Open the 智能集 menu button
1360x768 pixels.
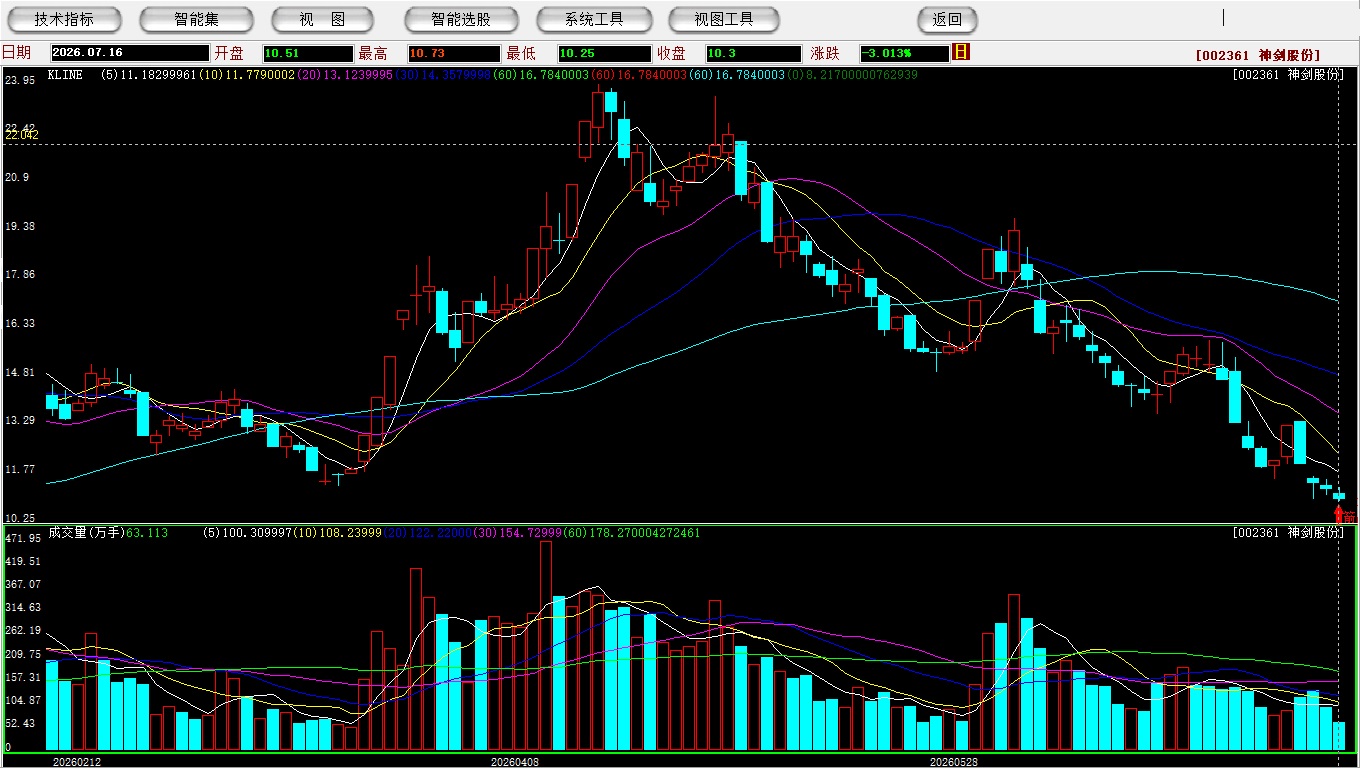pos(196,19)
